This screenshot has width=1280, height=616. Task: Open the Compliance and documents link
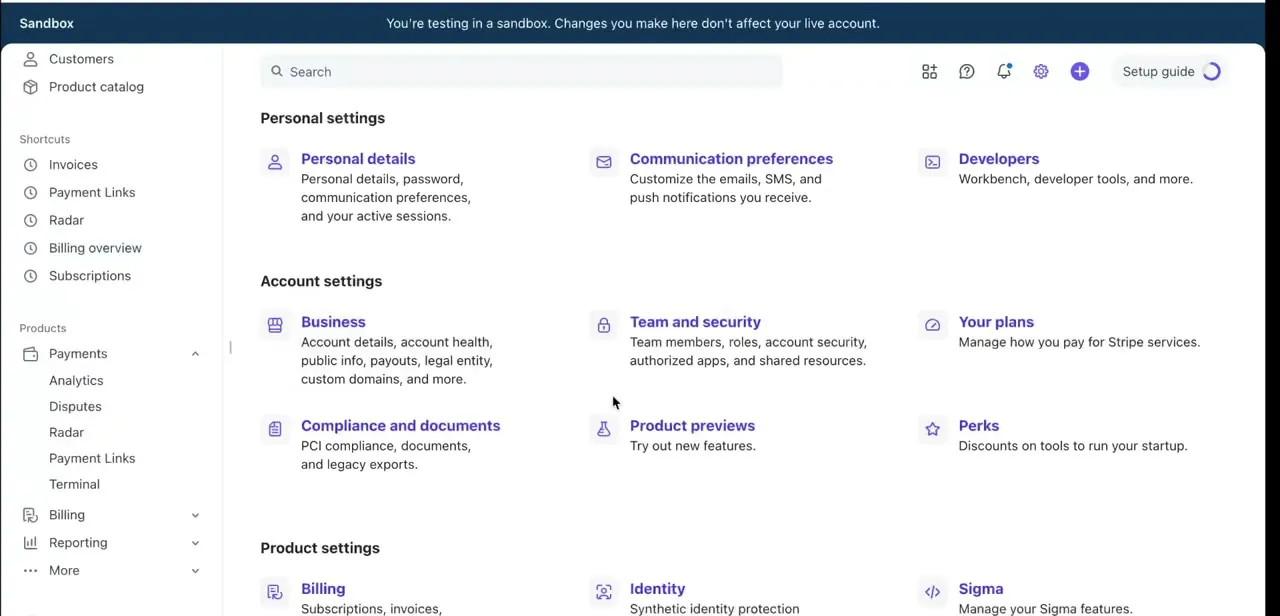click(400, 426)
